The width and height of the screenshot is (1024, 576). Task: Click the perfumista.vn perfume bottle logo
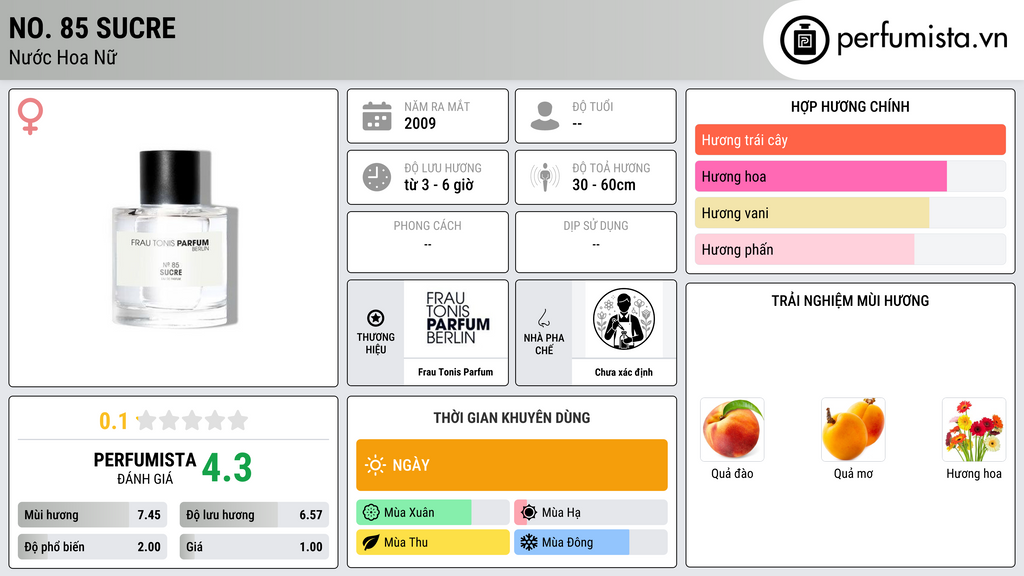click(x=804, y=40)
